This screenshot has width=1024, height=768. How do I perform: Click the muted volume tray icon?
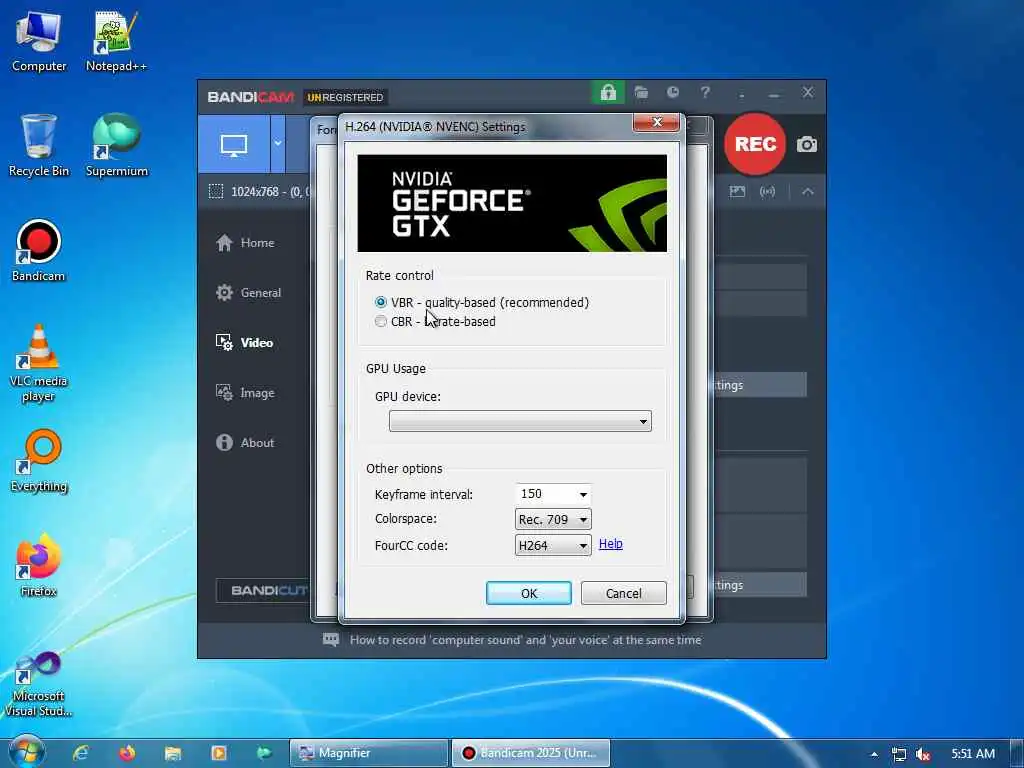coord(923,754)
